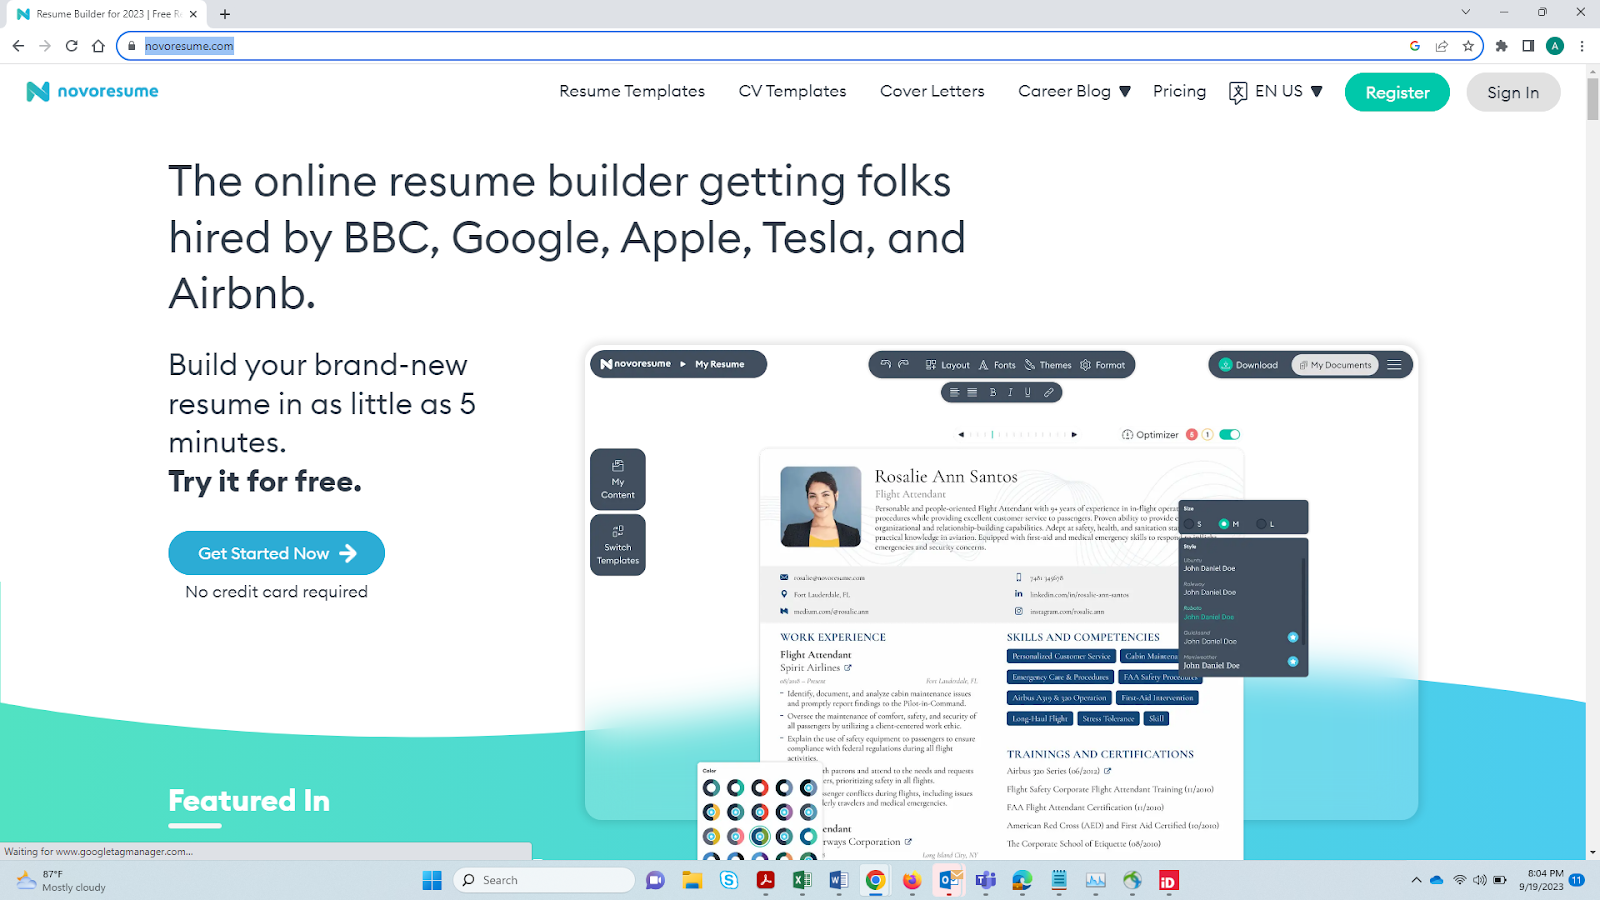The width and height of the screenshot is (1600, 900).
Task: Open the browser home page icon
Action: click(98, 46)
